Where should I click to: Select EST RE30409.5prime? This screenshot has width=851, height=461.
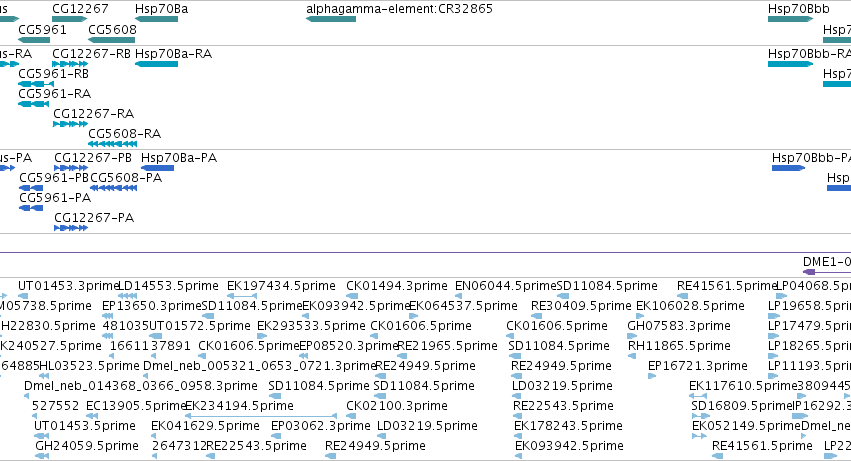[x=581, y=306]
